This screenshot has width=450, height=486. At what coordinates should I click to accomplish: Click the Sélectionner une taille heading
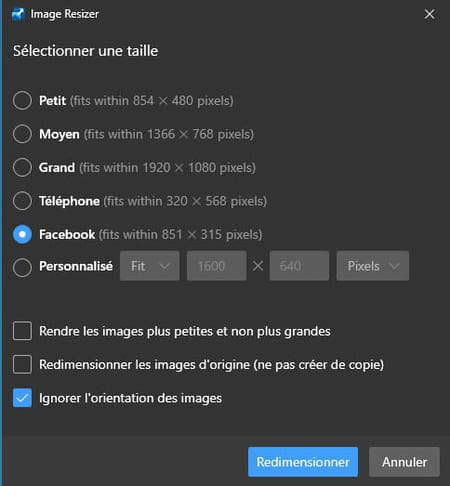pyautogui.click(x=86, y=51)
